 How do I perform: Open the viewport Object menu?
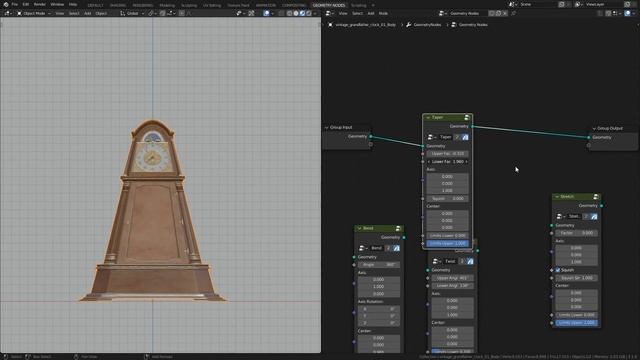(101, 13)
